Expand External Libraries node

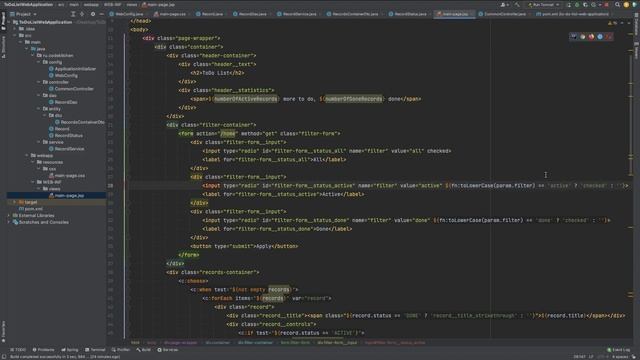[9, 216]
